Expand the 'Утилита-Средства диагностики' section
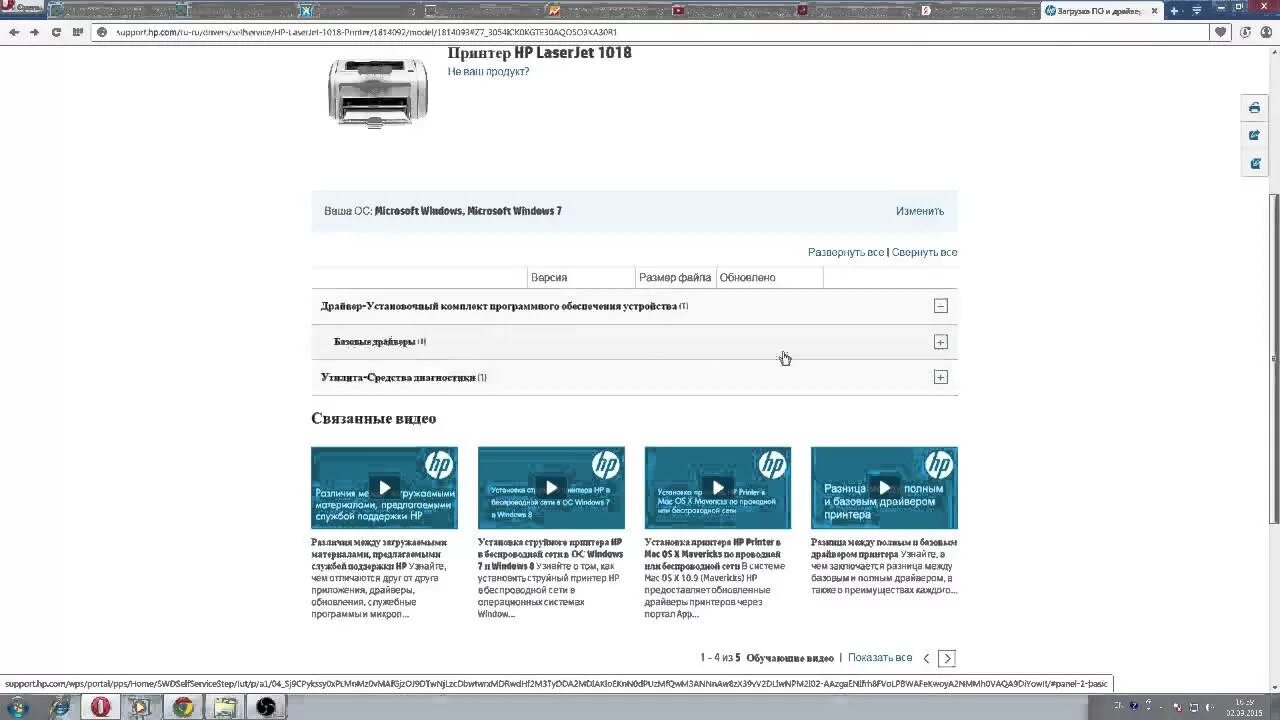 click(940, 377)
